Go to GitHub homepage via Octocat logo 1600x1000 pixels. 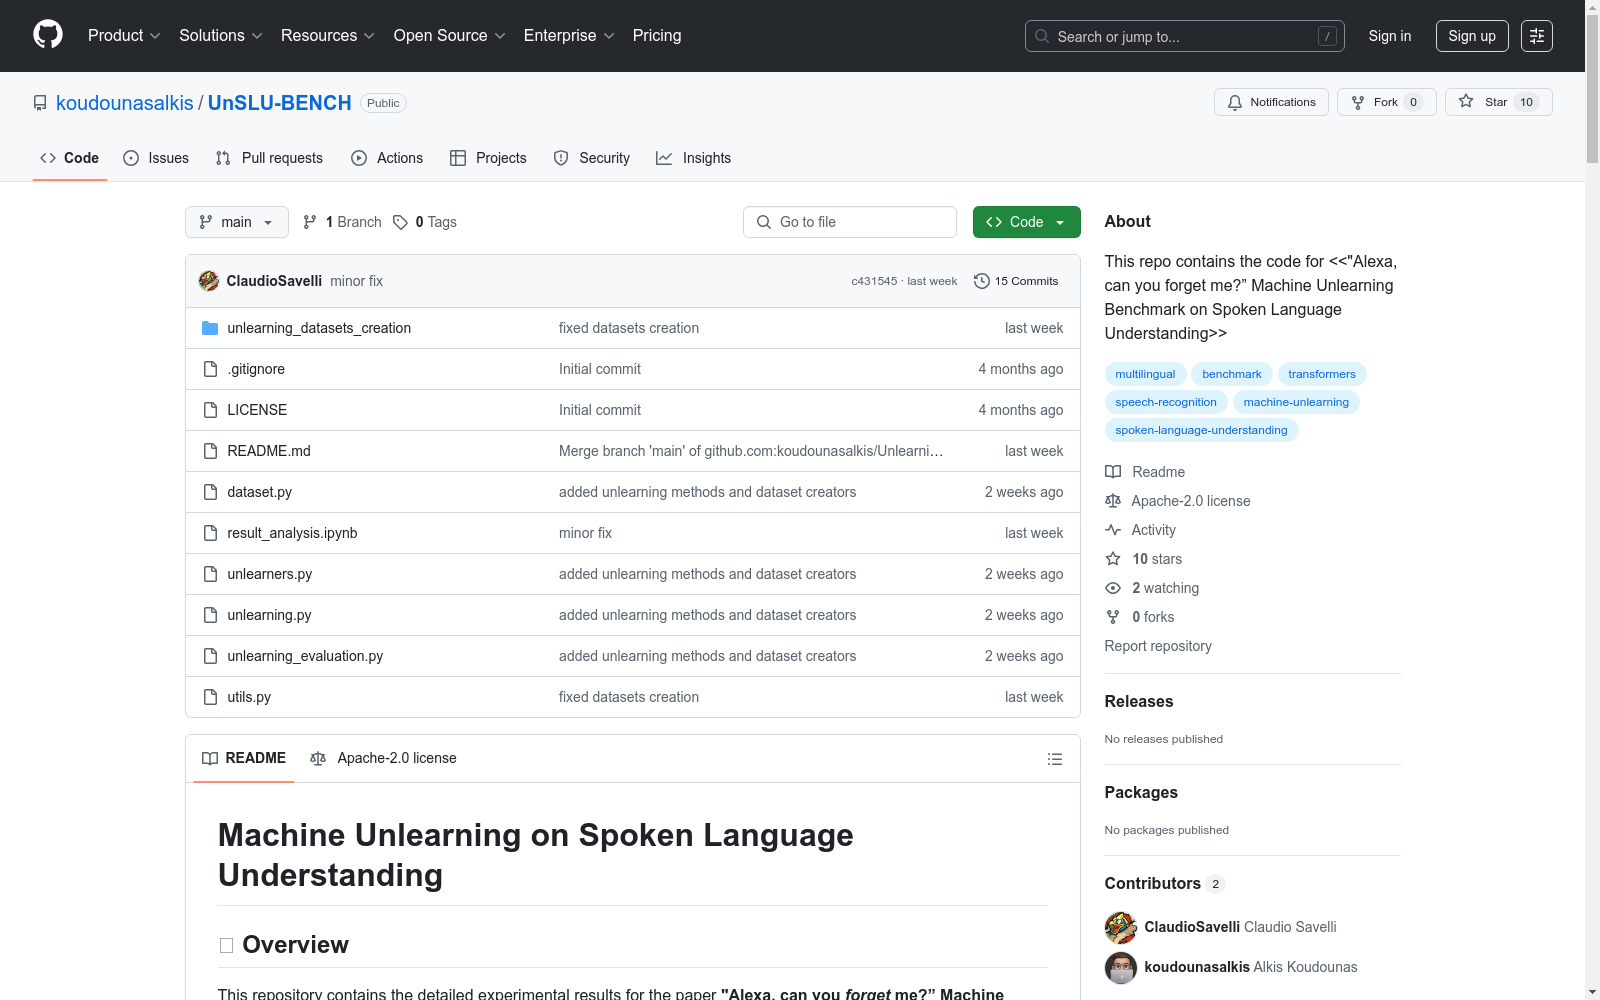(x=48, y=35)
